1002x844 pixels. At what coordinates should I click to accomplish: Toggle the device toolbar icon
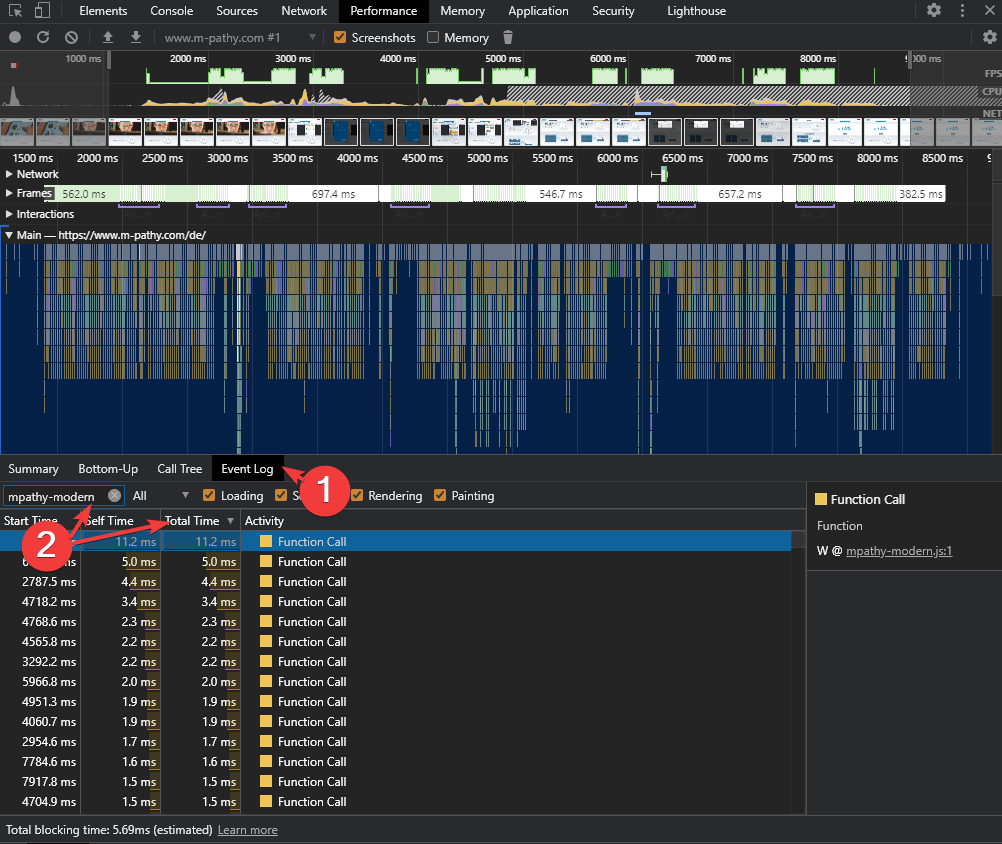pyautogui.click(x=42, y=11)
